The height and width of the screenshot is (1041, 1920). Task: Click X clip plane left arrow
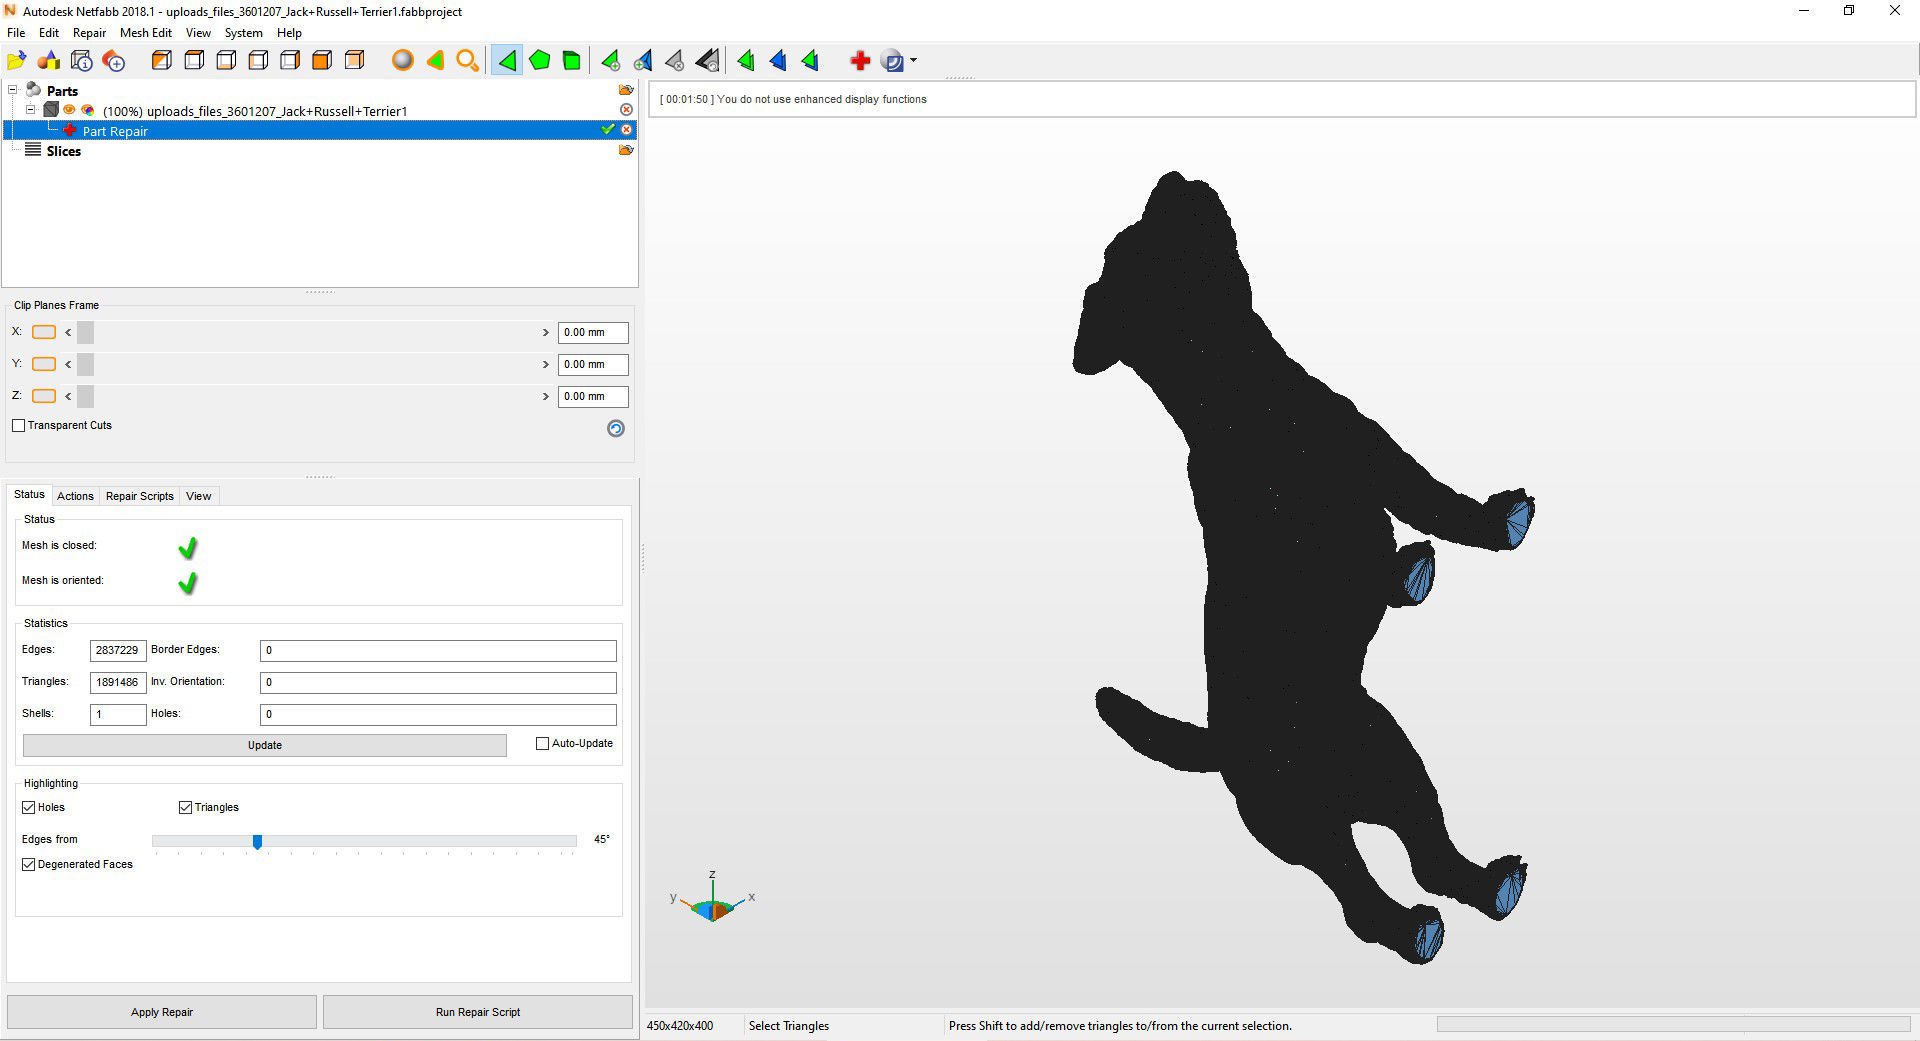68,332
